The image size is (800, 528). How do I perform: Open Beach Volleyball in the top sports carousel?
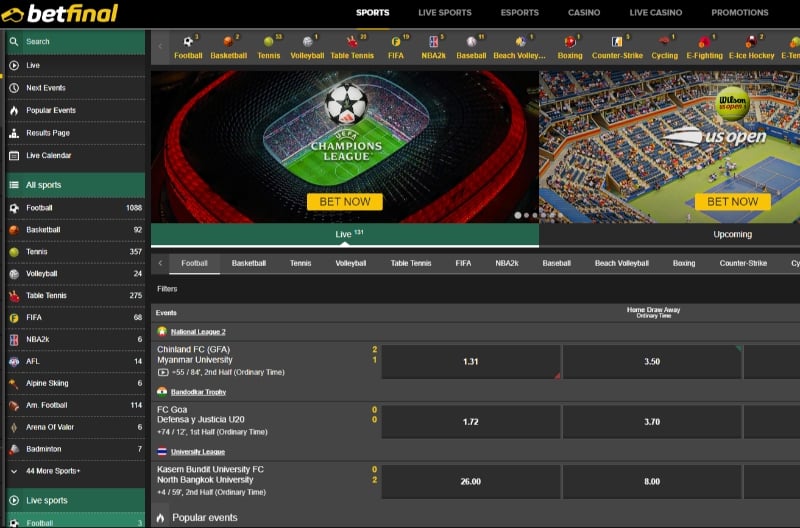(519, 48)
